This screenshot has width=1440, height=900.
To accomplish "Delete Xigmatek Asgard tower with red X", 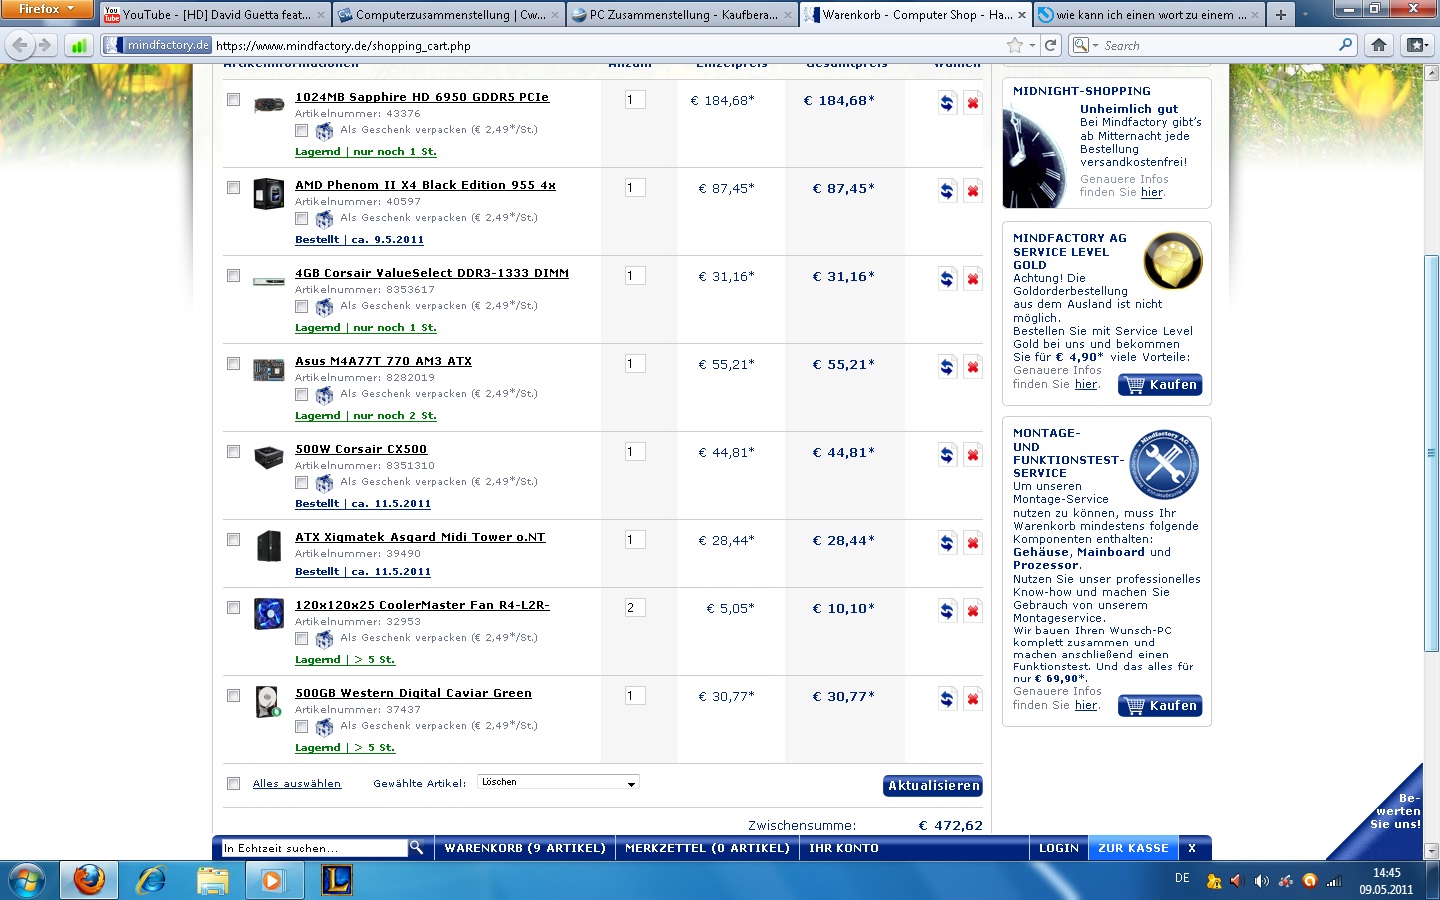I will tap(973, 542).
